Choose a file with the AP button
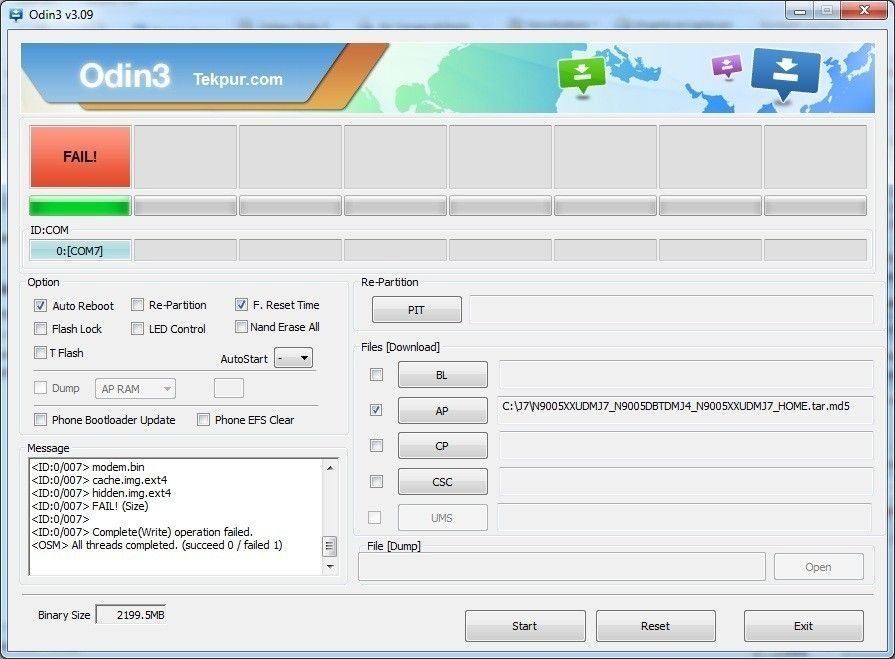The image size is (895, 659). pos(442,411)
